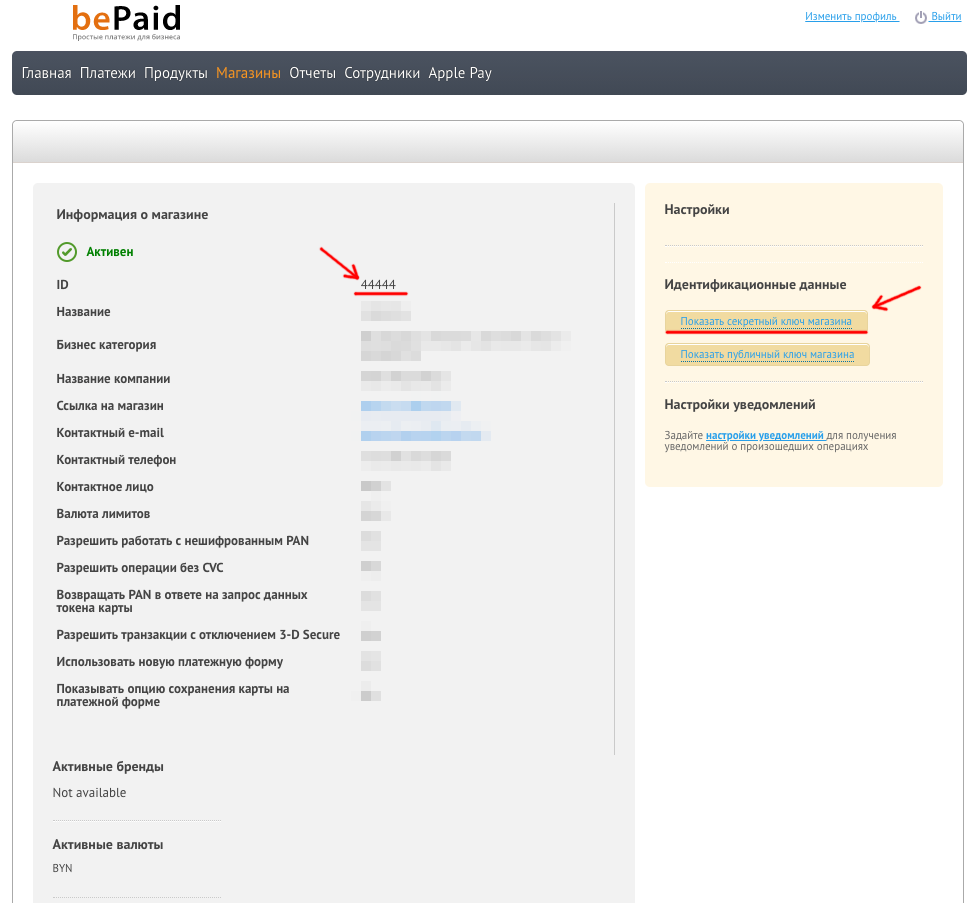Open the Отчеты section
Screen dimensions: 978x903
(x=312, y=73)
